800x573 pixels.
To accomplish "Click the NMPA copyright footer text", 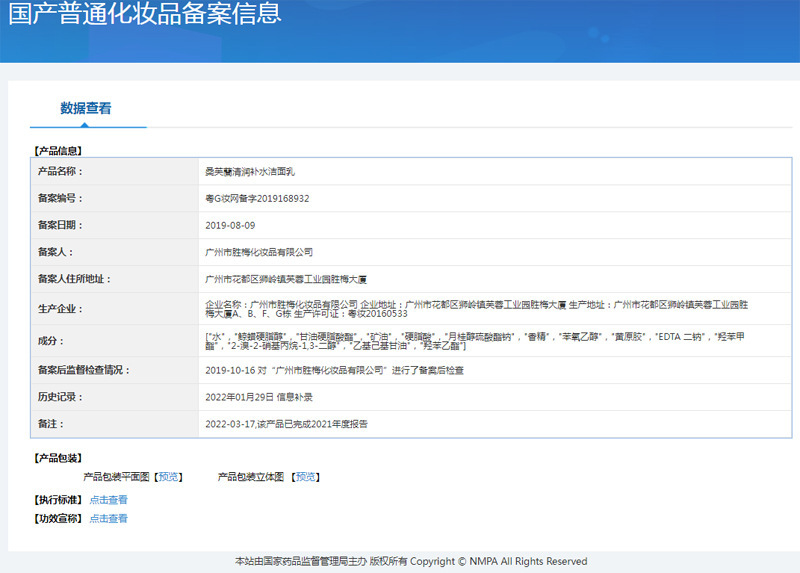I will pos(410,562).
